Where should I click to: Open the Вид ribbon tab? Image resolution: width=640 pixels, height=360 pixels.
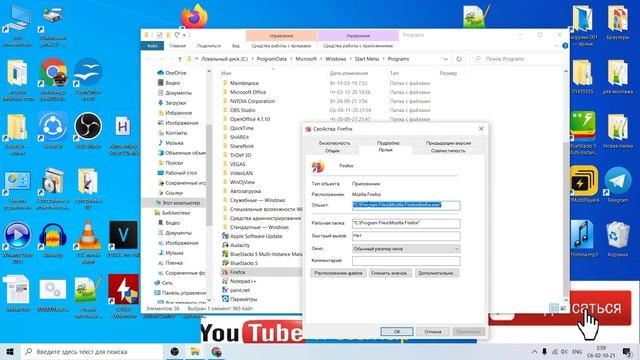(236, 46)
